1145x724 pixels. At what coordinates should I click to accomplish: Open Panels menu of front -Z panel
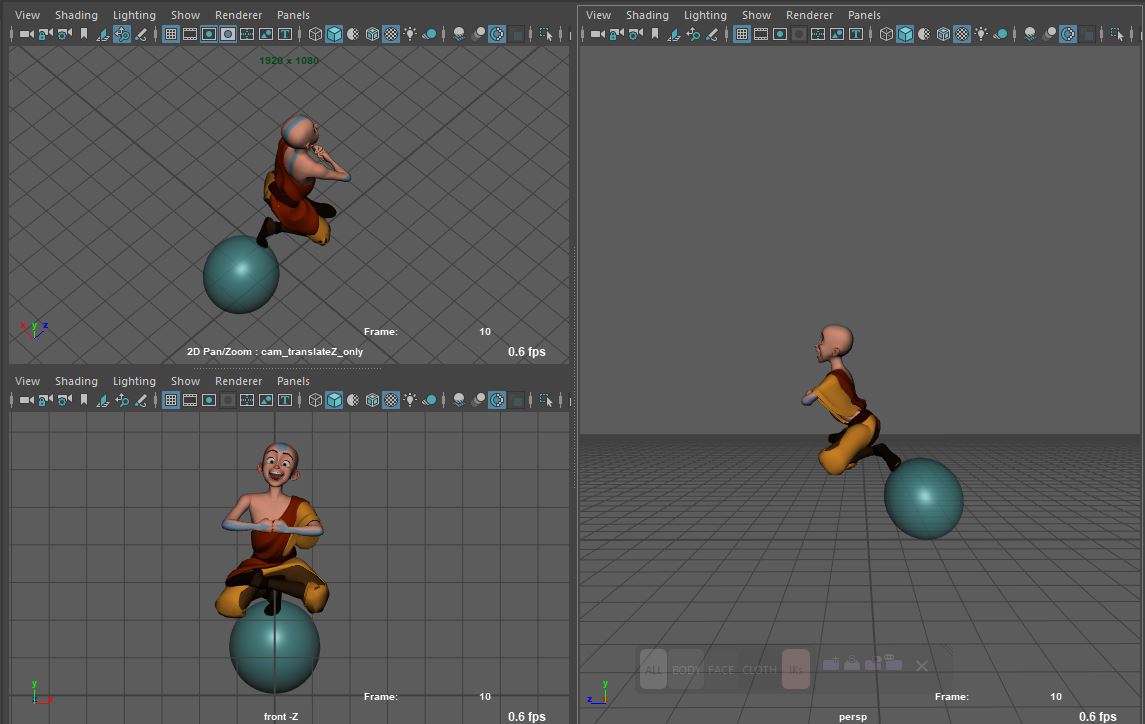(293, 381)
